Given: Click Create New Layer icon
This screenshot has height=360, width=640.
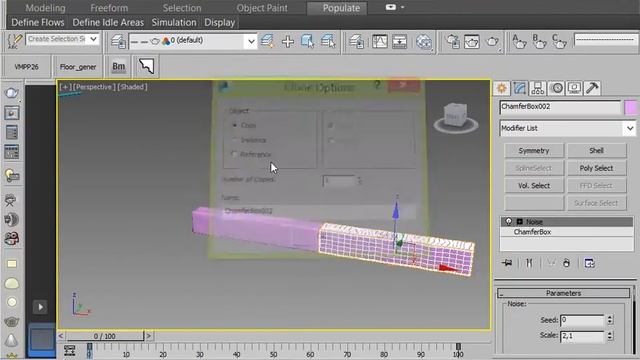Looking at the screenshot, I should [x=267, y=41].
